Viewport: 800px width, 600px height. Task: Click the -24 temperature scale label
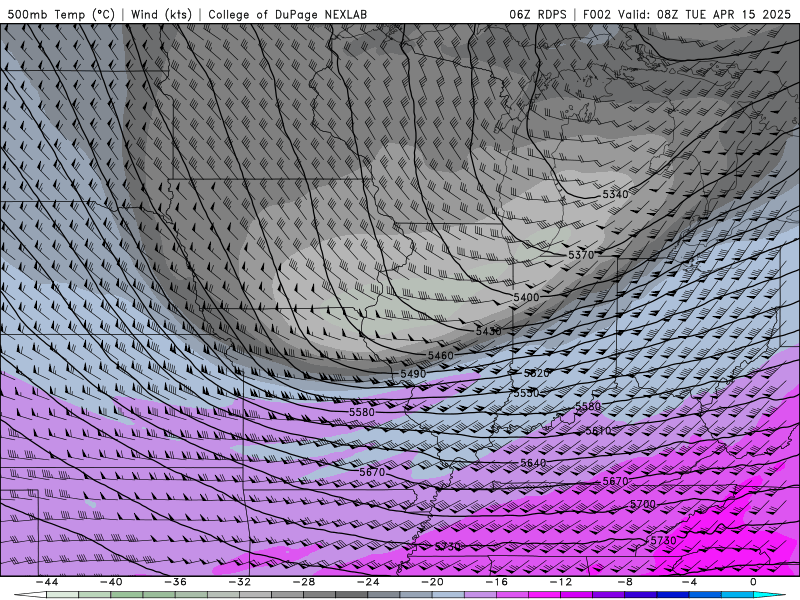[368, 582]
